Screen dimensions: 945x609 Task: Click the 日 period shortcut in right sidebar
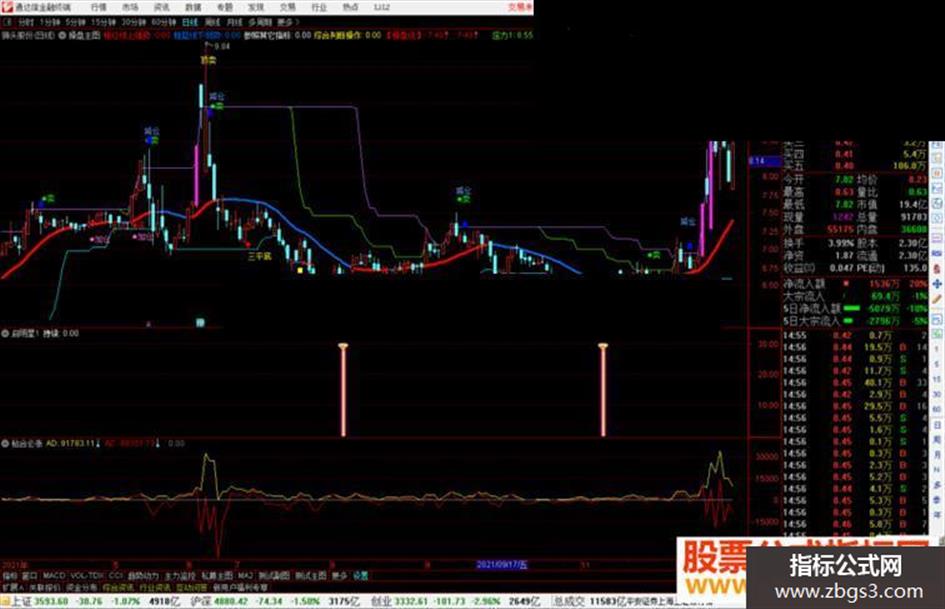pyautogui.click(x=937, y=425)
